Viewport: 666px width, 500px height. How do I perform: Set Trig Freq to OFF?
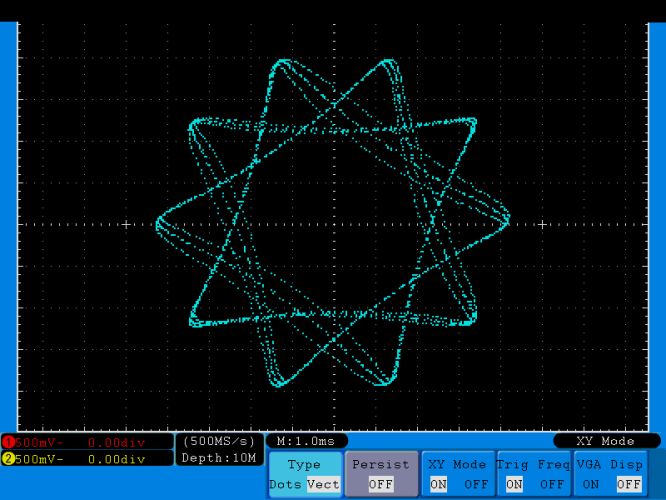tap(552, 484)
